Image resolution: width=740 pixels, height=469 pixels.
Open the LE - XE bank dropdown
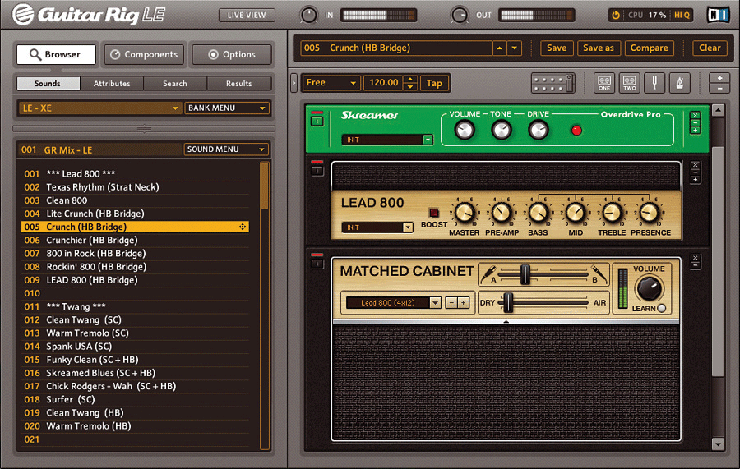coord(100,108)
